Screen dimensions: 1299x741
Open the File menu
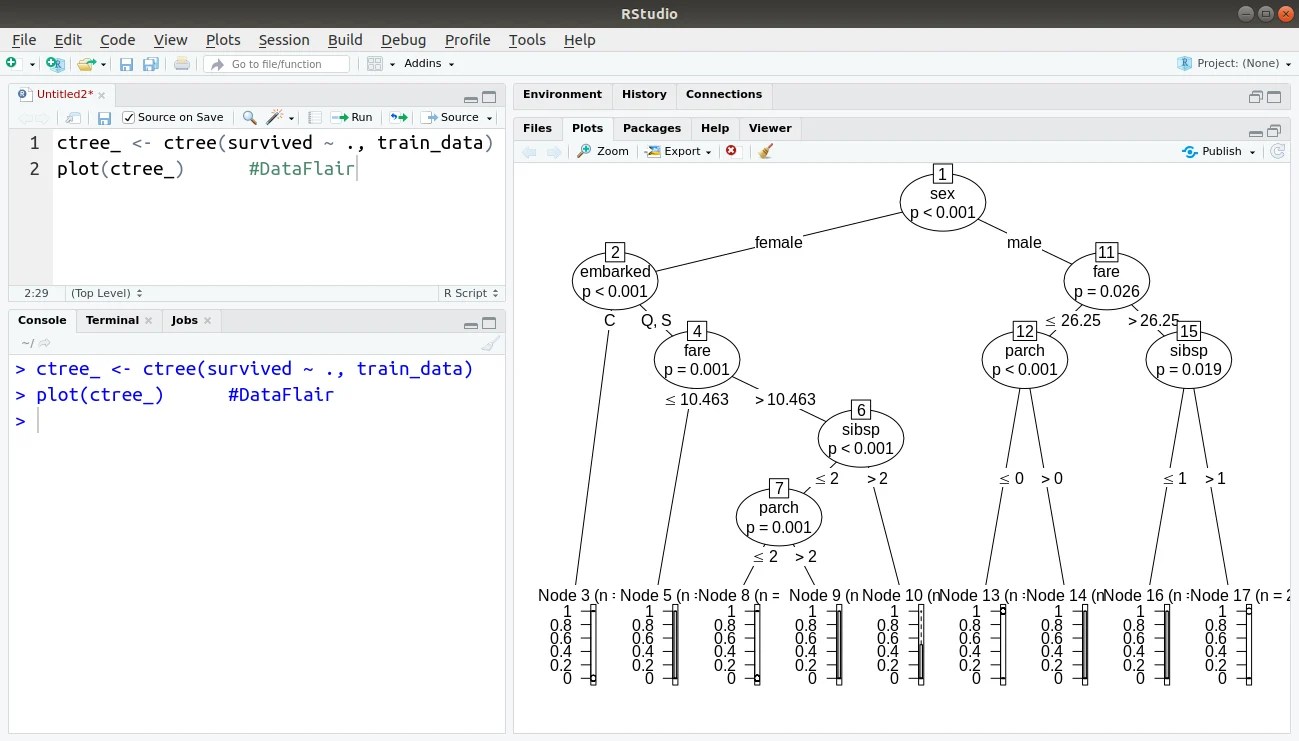24,40
